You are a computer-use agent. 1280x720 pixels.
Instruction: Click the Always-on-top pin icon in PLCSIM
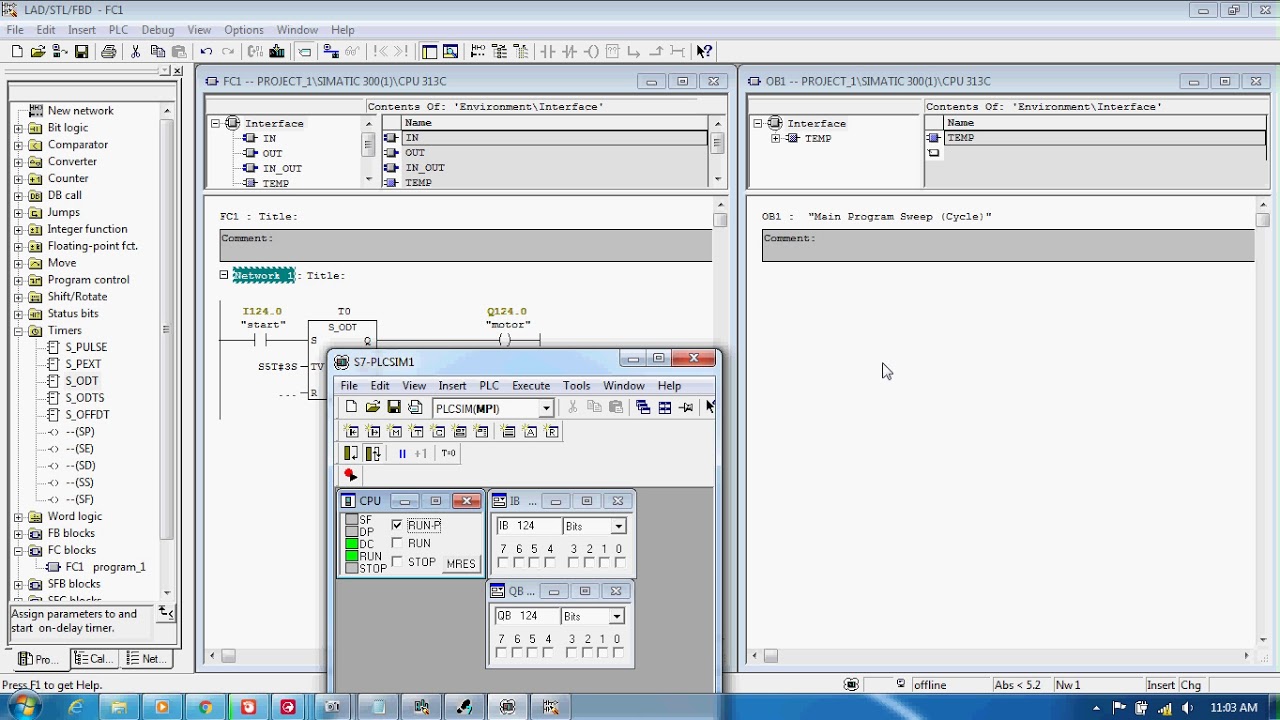coord(686,408)
